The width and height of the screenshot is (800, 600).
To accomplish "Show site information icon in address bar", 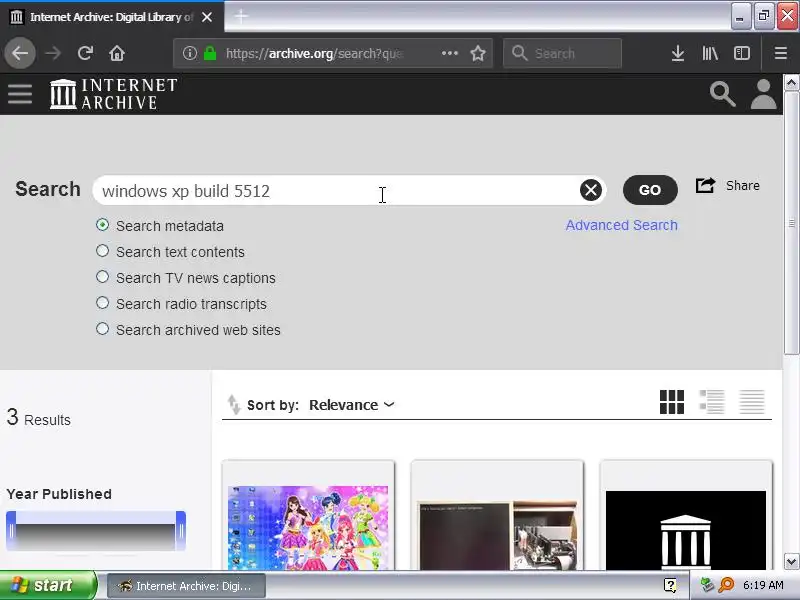I will pyautogui.click(x=190, y=53).
